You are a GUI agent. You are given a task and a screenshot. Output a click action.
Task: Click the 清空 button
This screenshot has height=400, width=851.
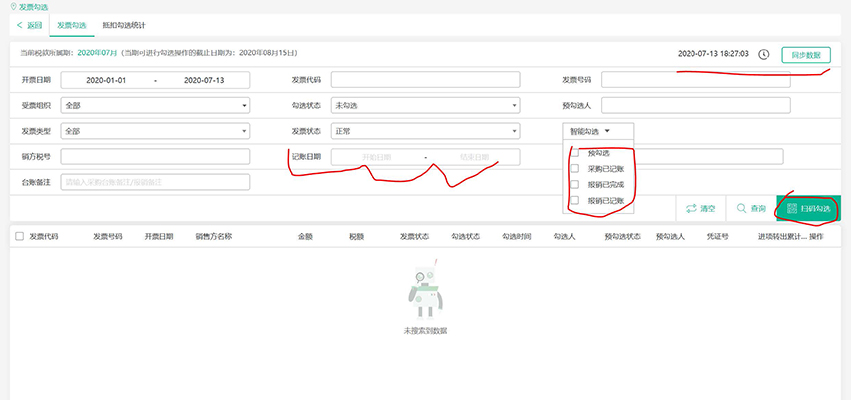click(x=701, y=208)
